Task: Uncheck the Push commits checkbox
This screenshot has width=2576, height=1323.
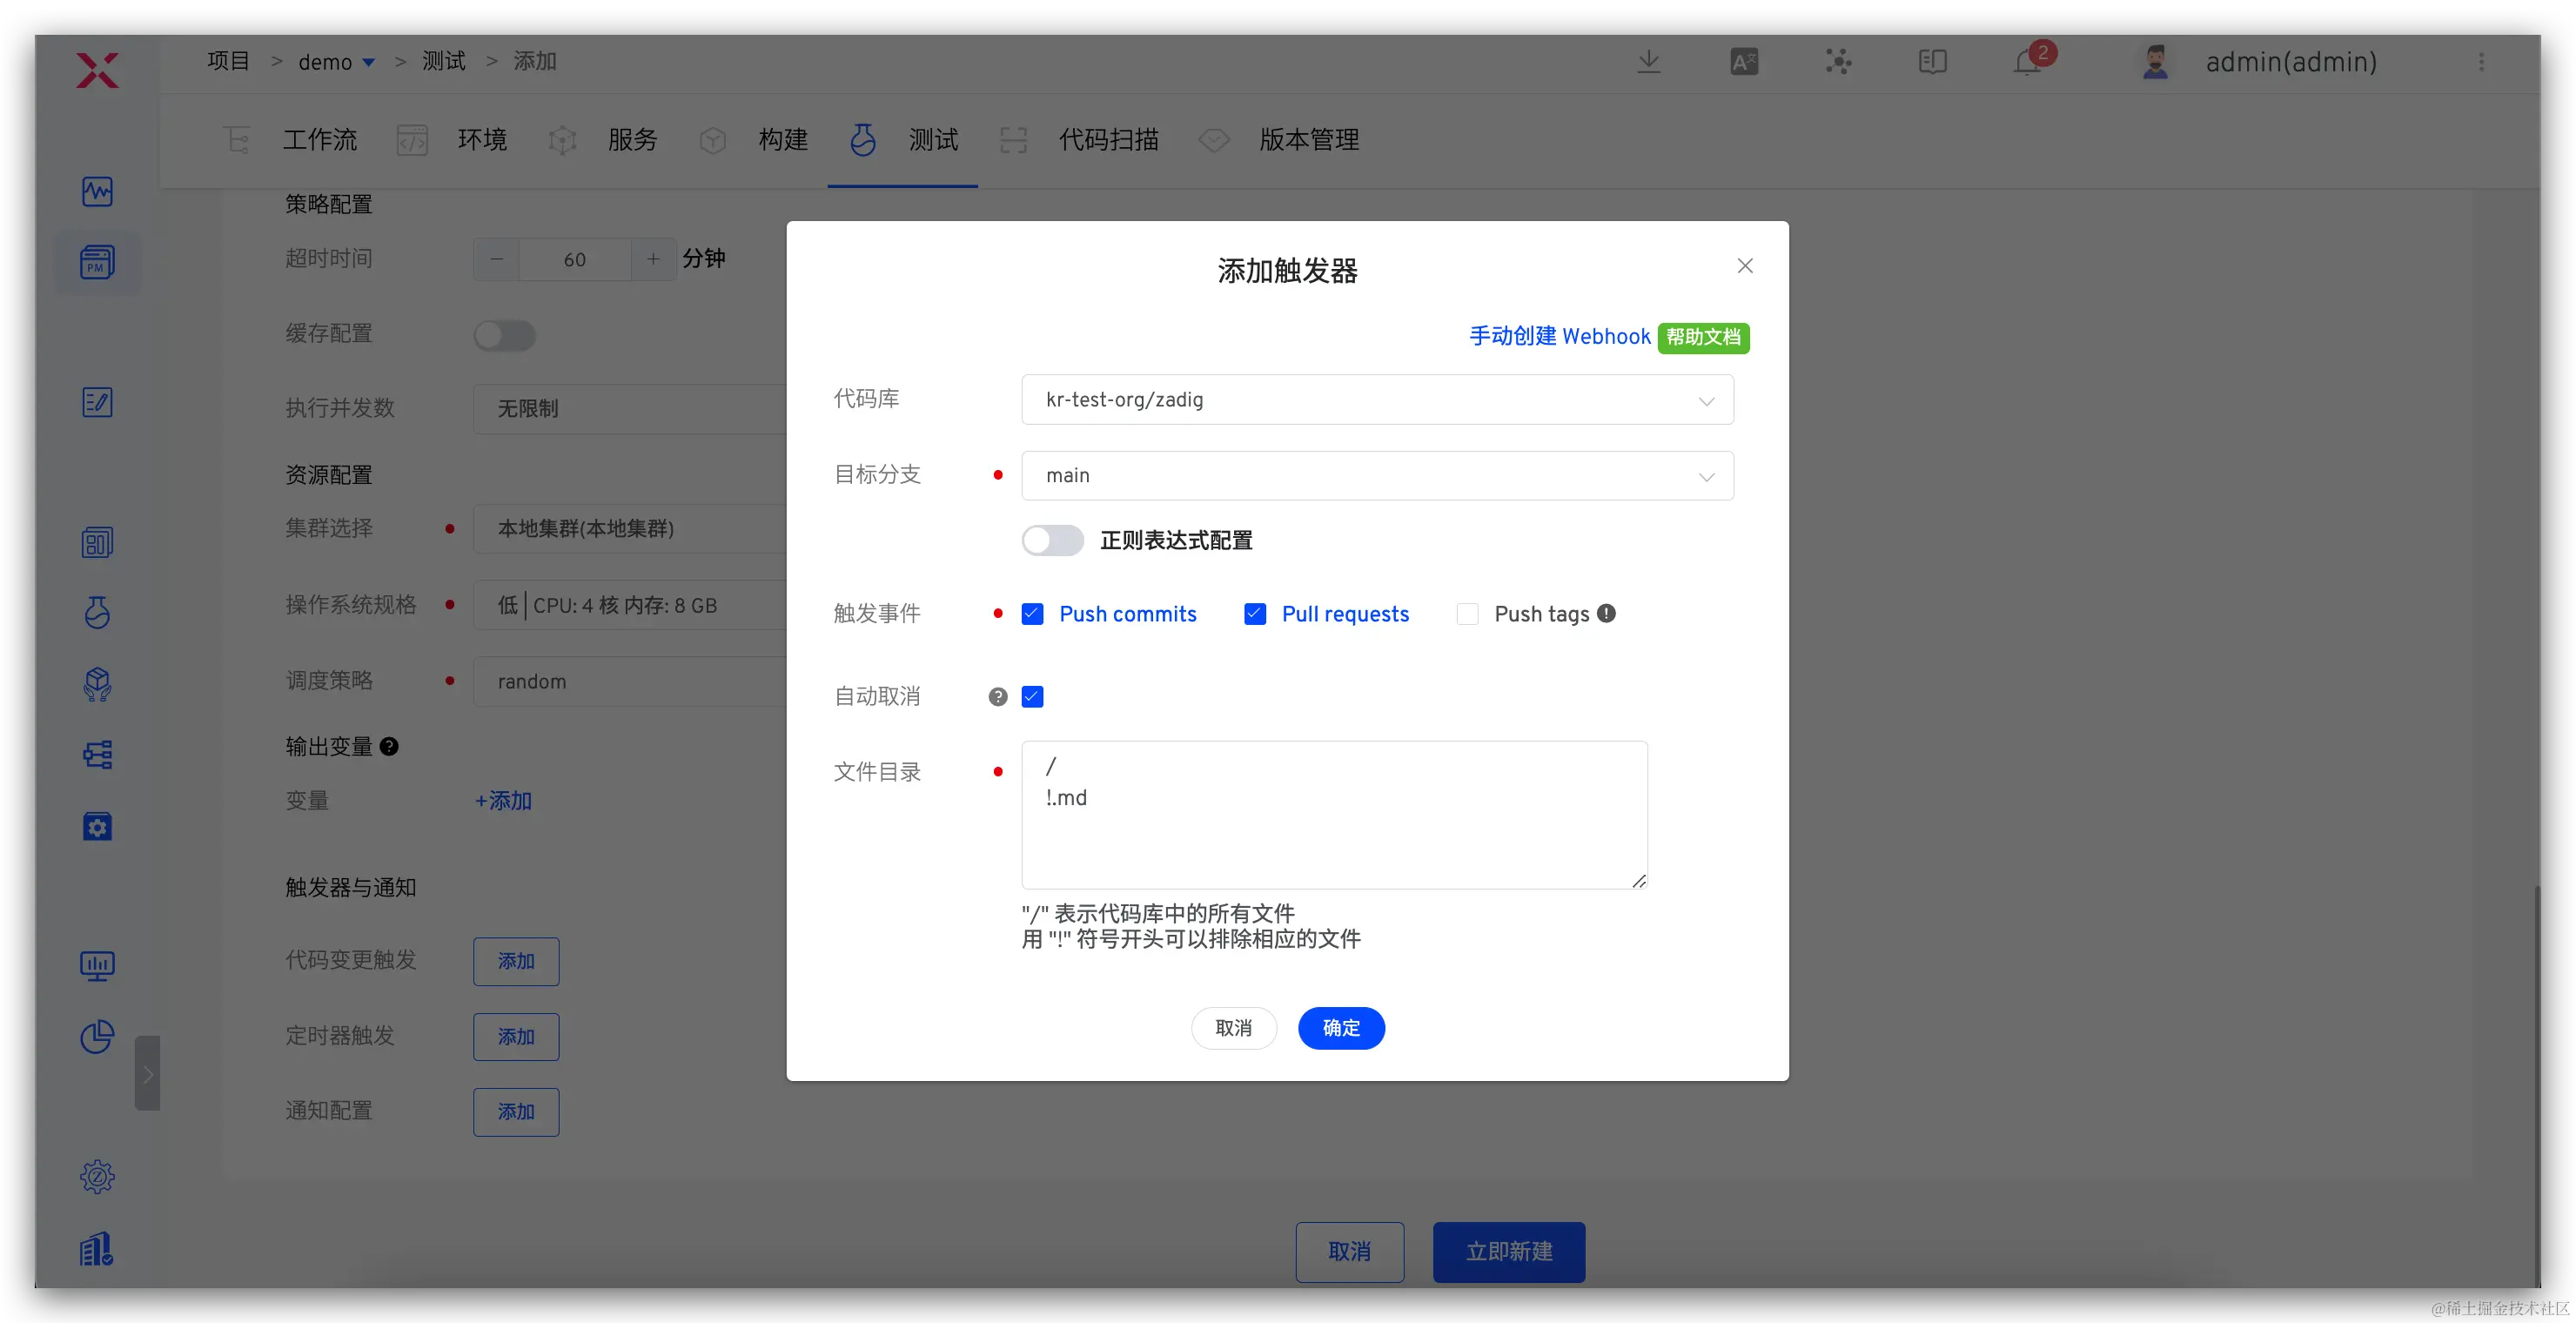Action: tap(1032, 614)
